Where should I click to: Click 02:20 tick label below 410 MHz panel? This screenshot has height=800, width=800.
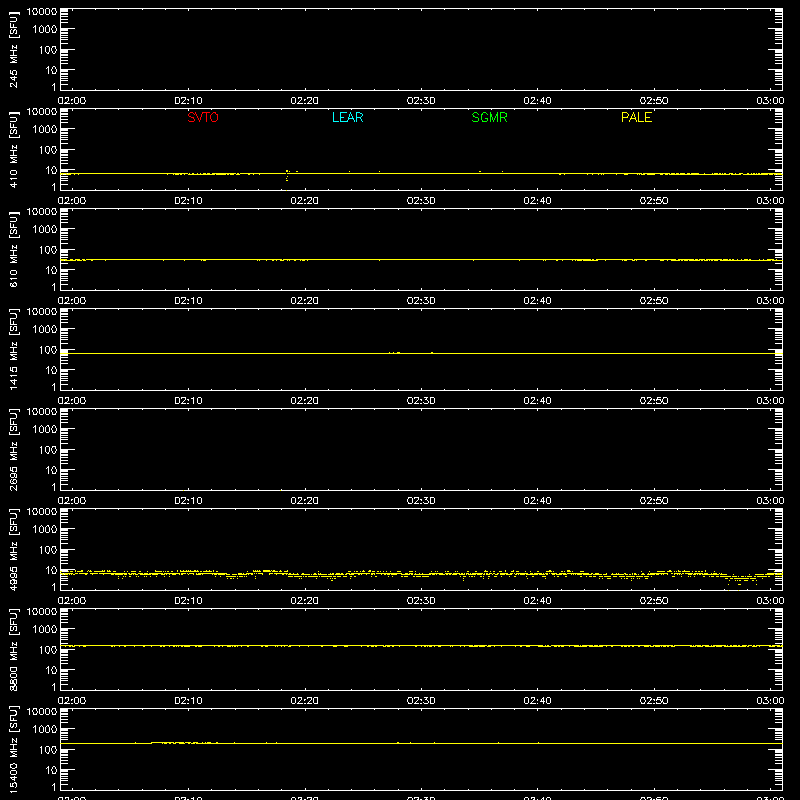305,201
